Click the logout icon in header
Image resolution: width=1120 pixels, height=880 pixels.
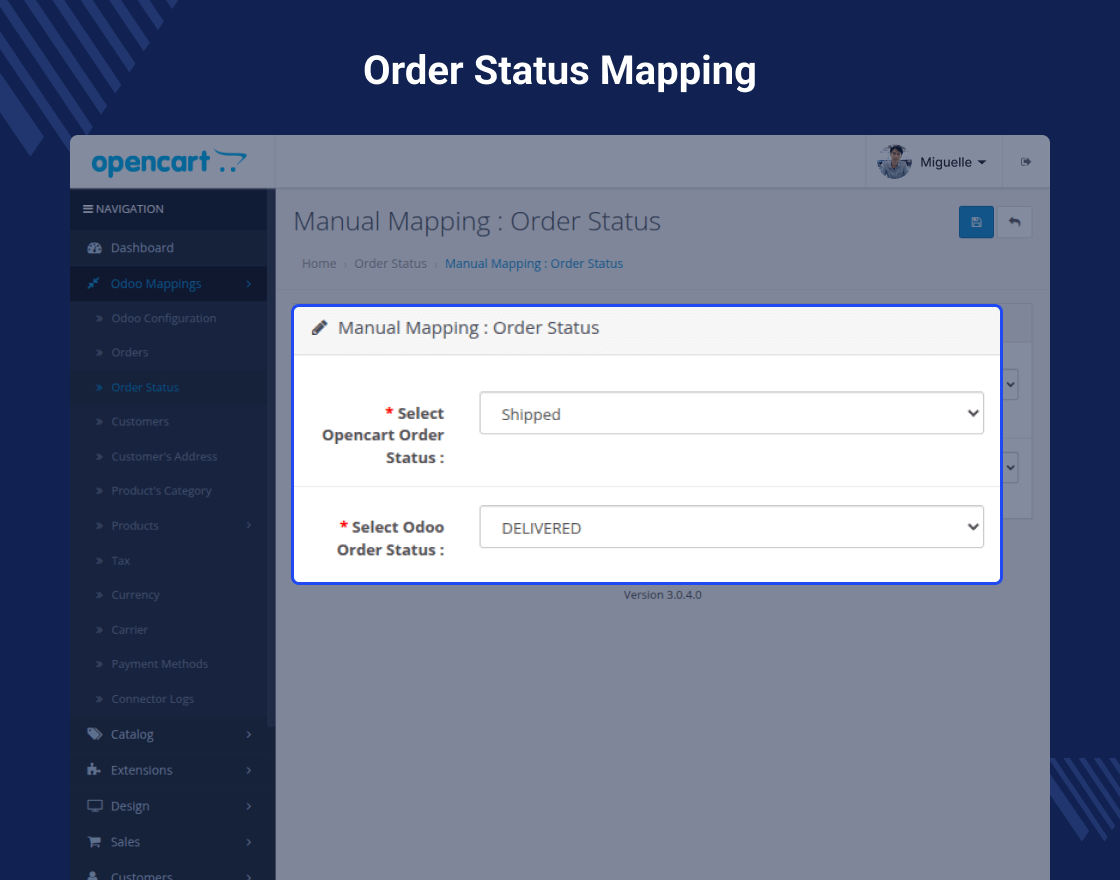tap(1026, 162)
